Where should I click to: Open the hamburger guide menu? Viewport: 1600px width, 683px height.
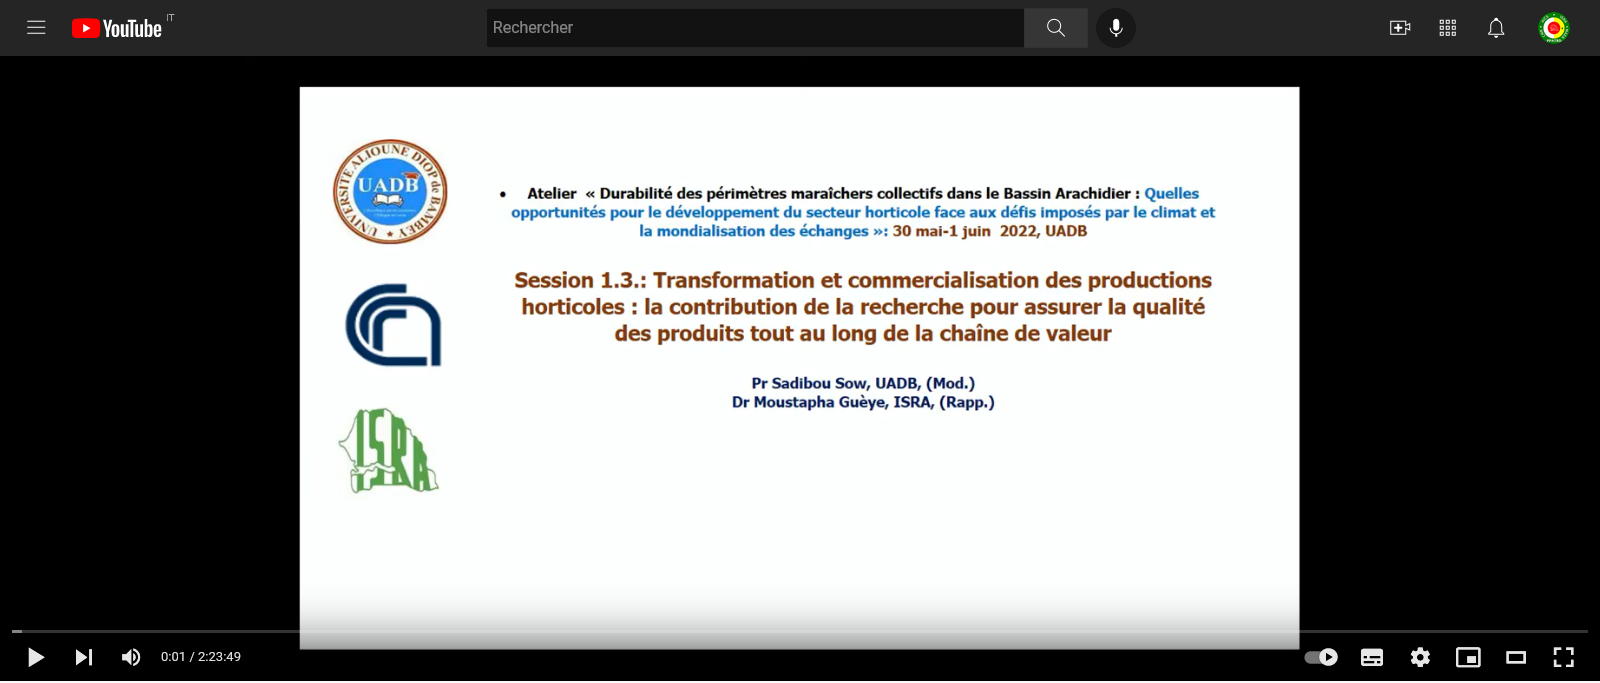pyautogui.click(x=36, y=28)
